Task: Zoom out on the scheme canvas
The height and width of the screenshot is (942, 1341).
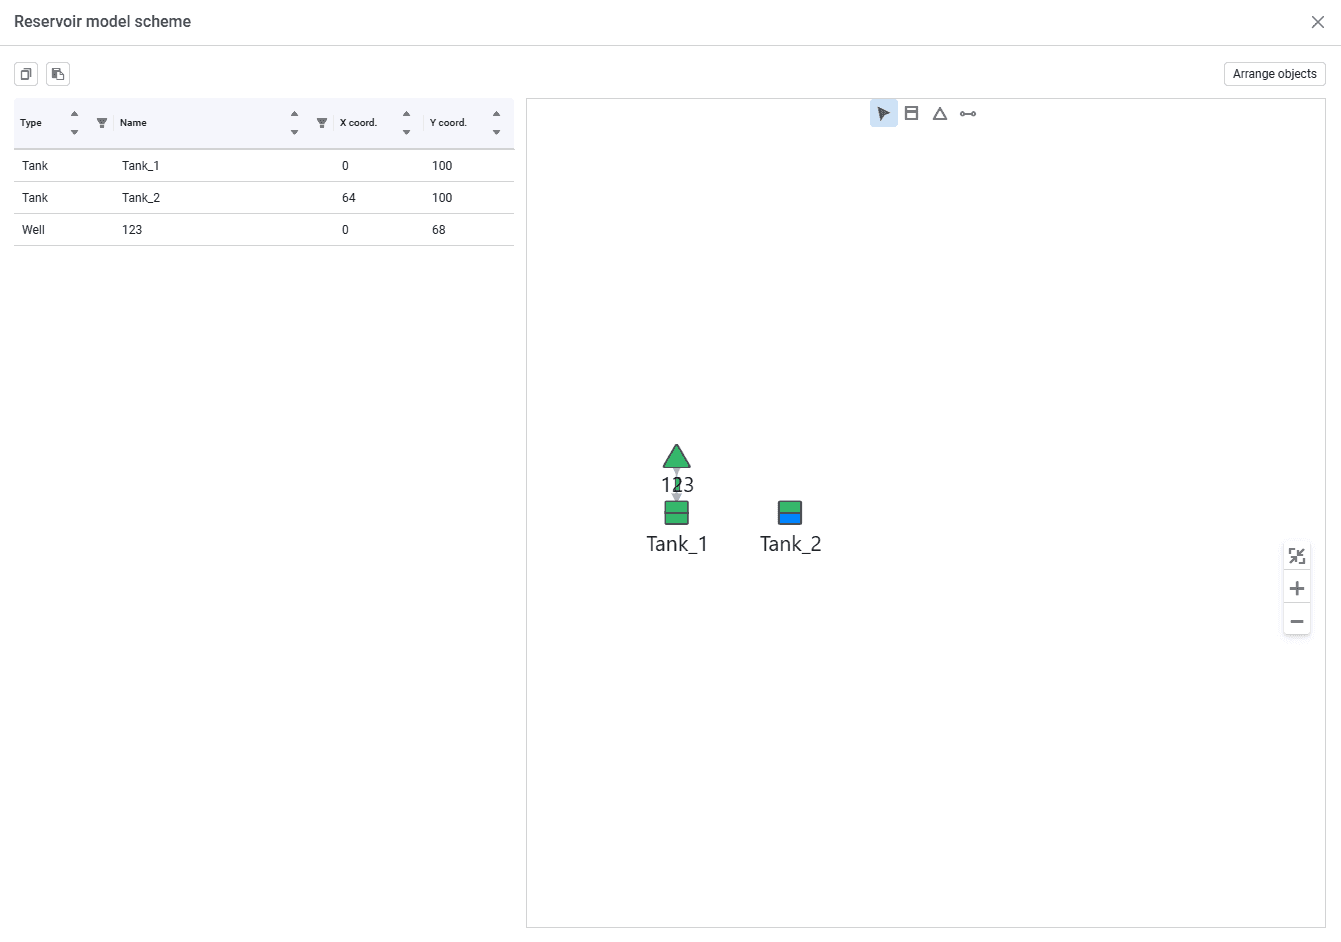Action: 1297,621
